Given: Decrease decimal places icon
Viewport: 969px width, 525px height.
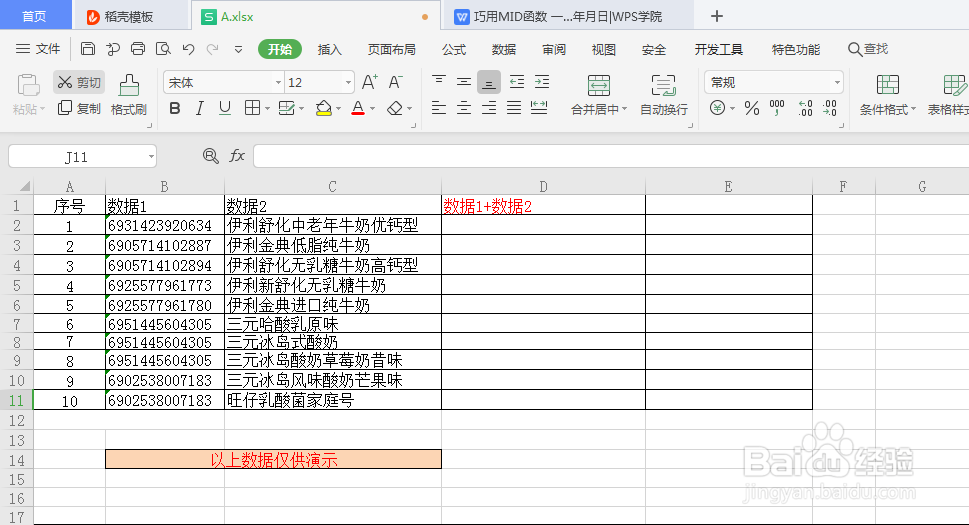Looking at the screenshot, I should [x=830, y=109].
